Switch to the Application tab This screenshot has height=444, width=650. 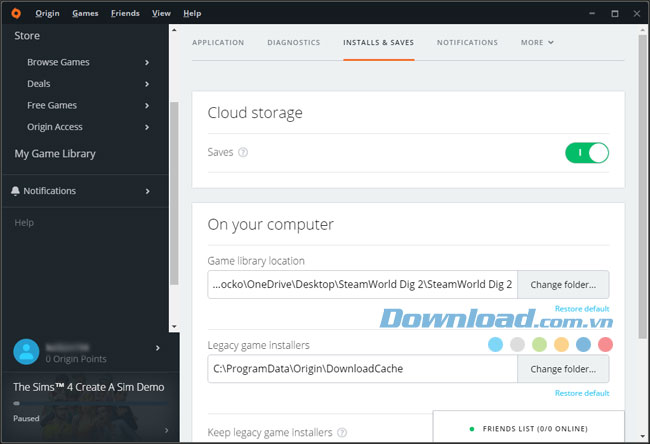click(x=217, y=43)
